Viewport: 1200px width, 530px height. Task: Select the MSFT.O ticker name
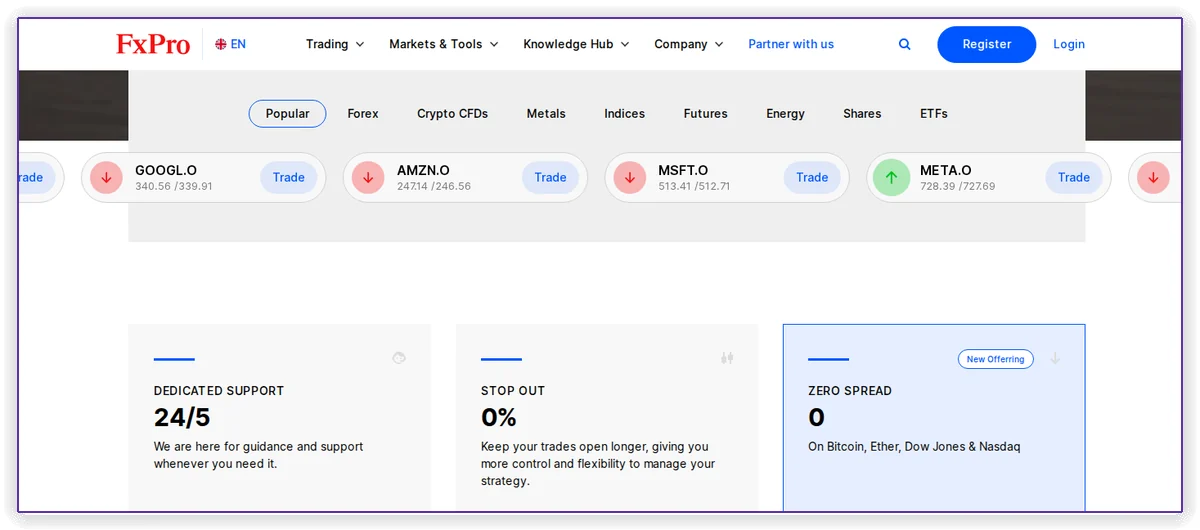pyautogui.click(x=683, y=171)
